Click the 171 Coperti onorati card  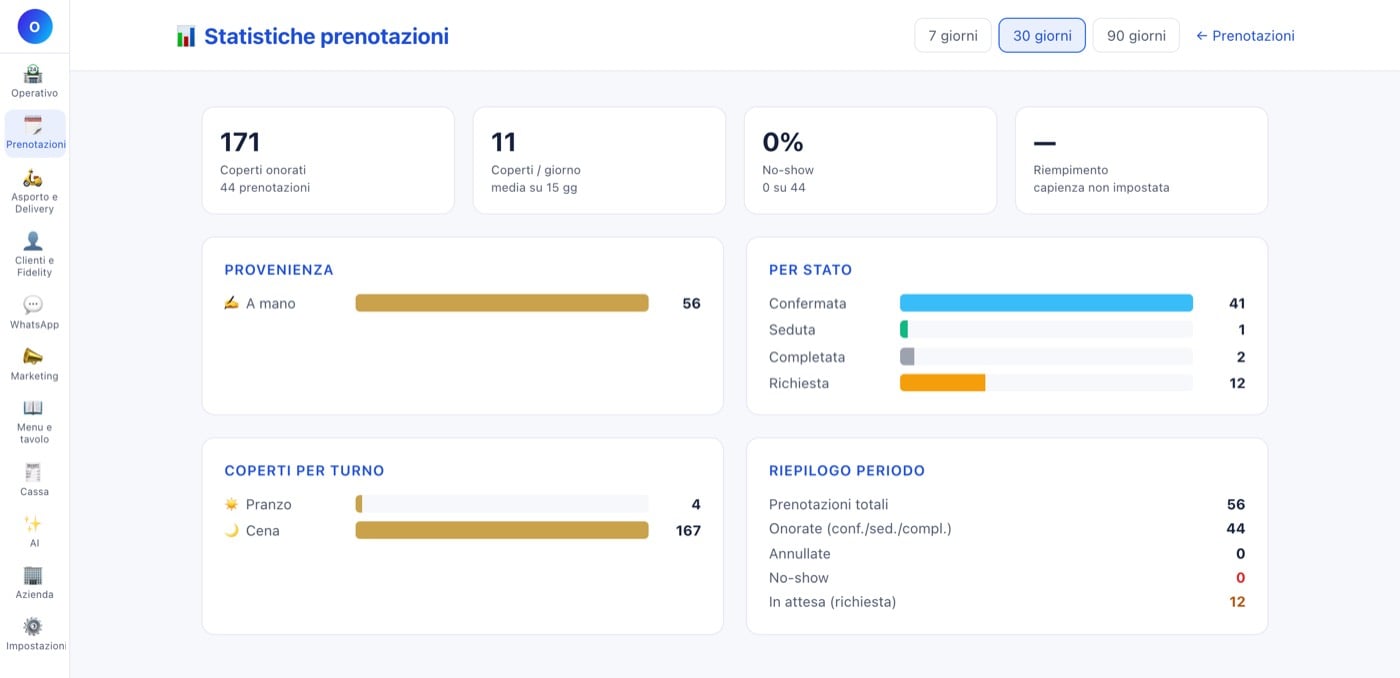pyautogui.click(x=328, y=160)
